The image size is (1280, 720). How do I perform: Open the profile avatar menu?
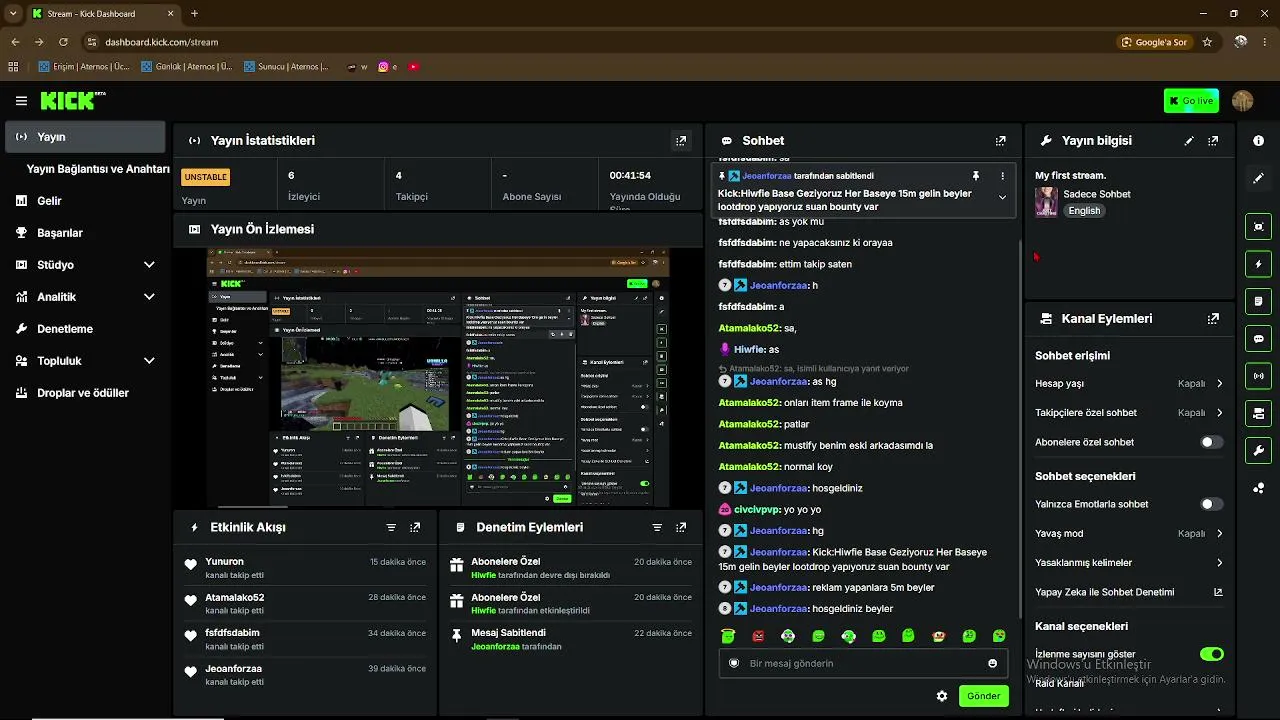point(1242,101)
